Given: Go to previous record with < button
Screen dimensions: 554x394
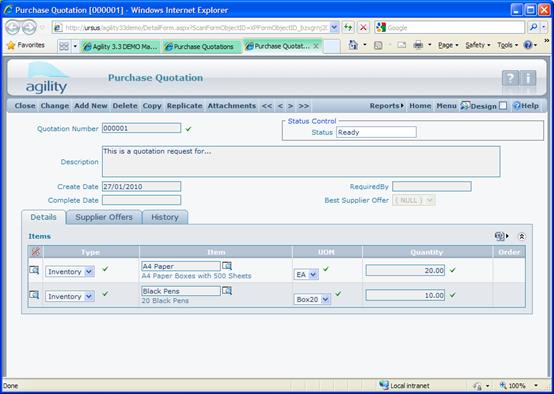Looking at the screenshot, I should [x=280, y=106].
